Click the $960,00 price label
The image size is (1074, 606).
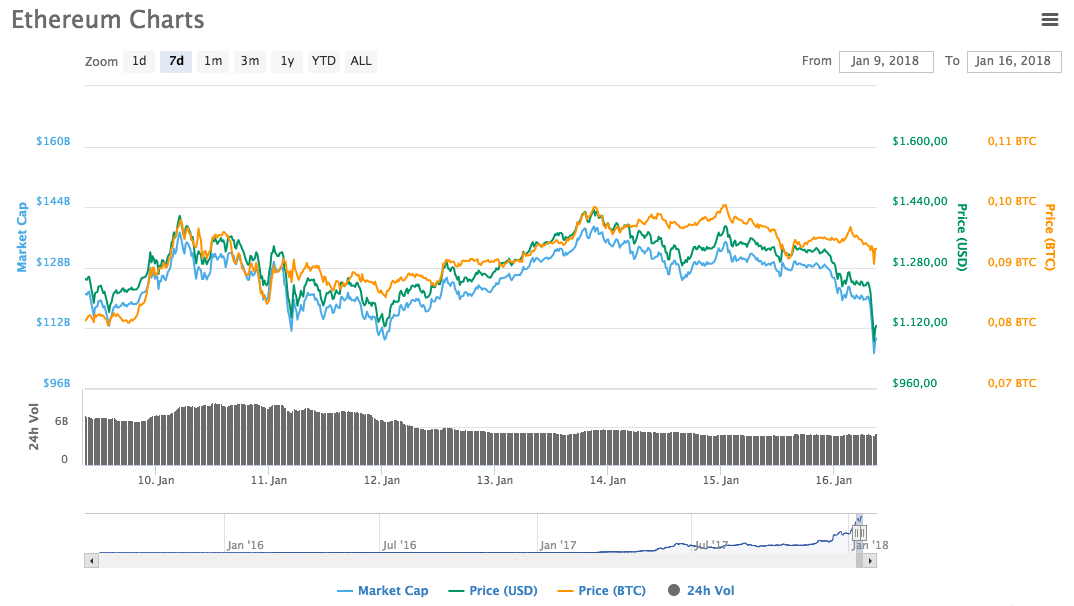point(914,383)
